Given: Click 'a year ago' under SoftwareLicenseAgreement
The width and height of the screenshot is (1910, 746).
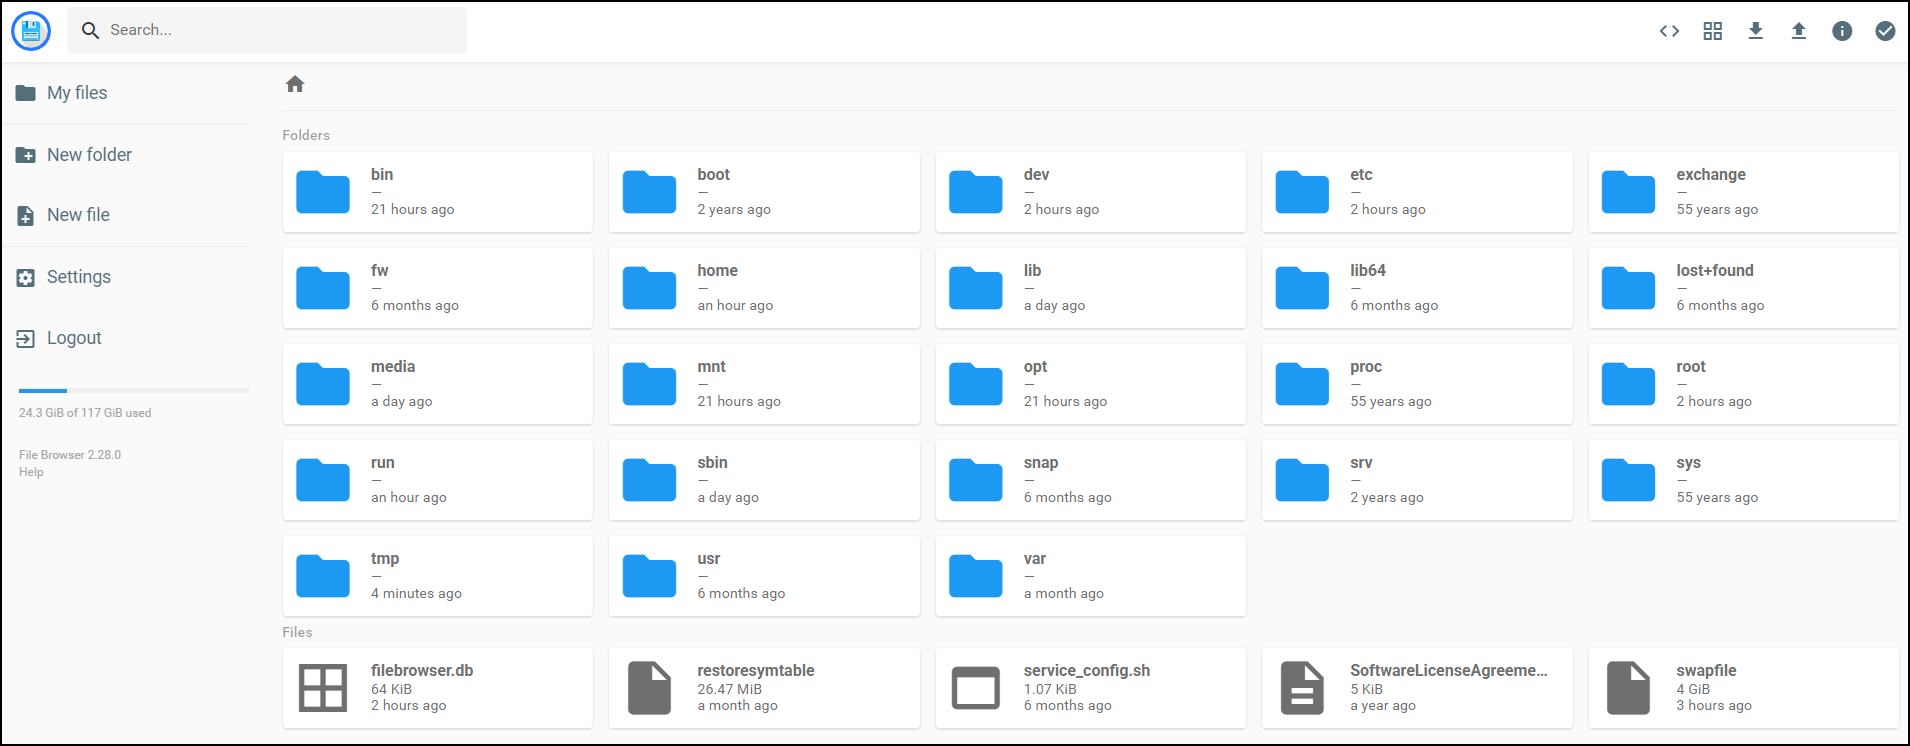Looking at the screenshot, I should 1383,705.
